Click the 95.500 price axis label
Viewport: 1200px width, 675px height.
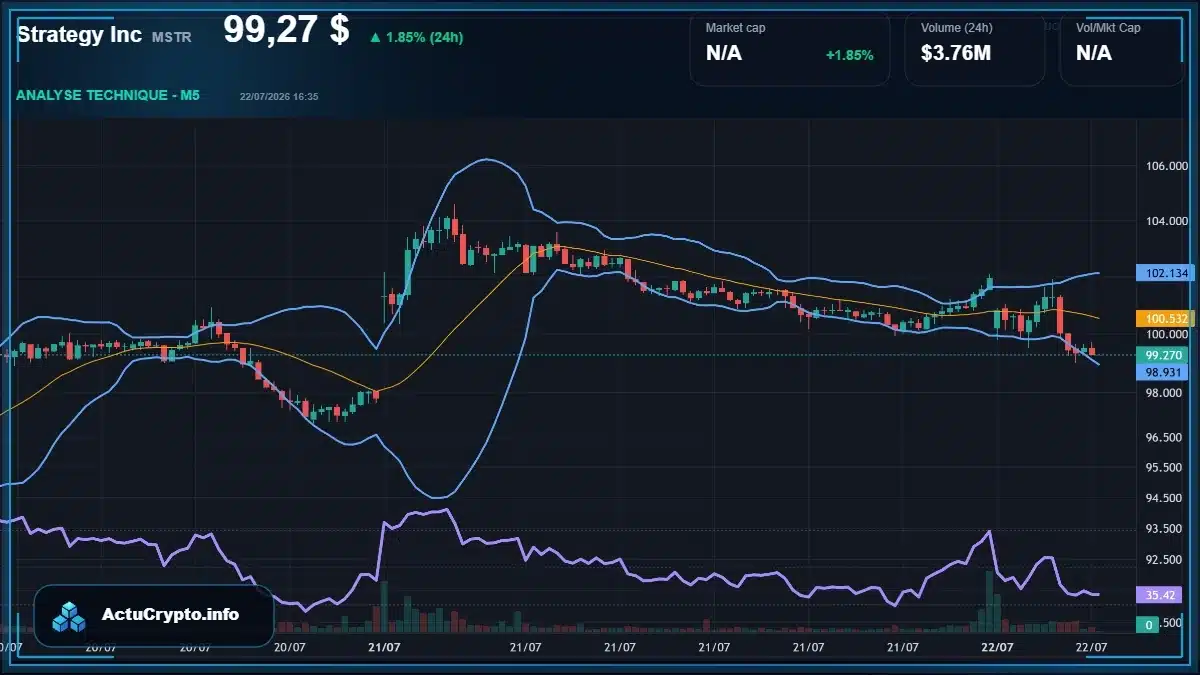(x=1166, y=468)
